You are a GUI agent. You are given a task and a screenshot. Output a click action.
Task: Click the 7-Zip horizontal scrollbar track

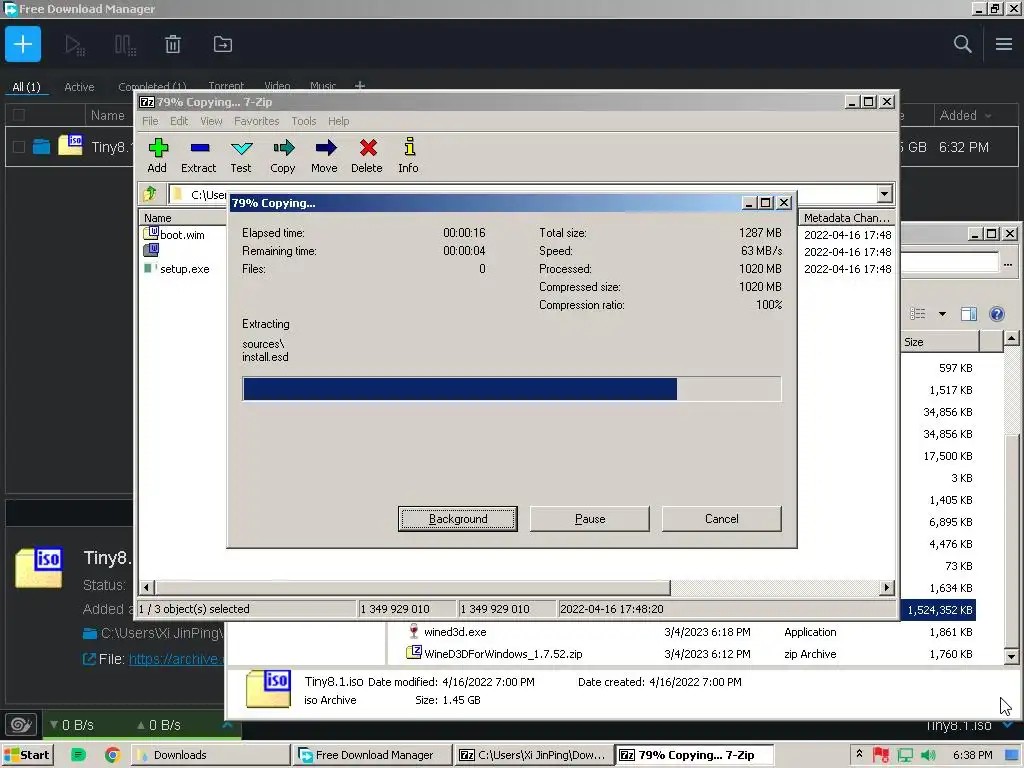(x=775, y=587)
